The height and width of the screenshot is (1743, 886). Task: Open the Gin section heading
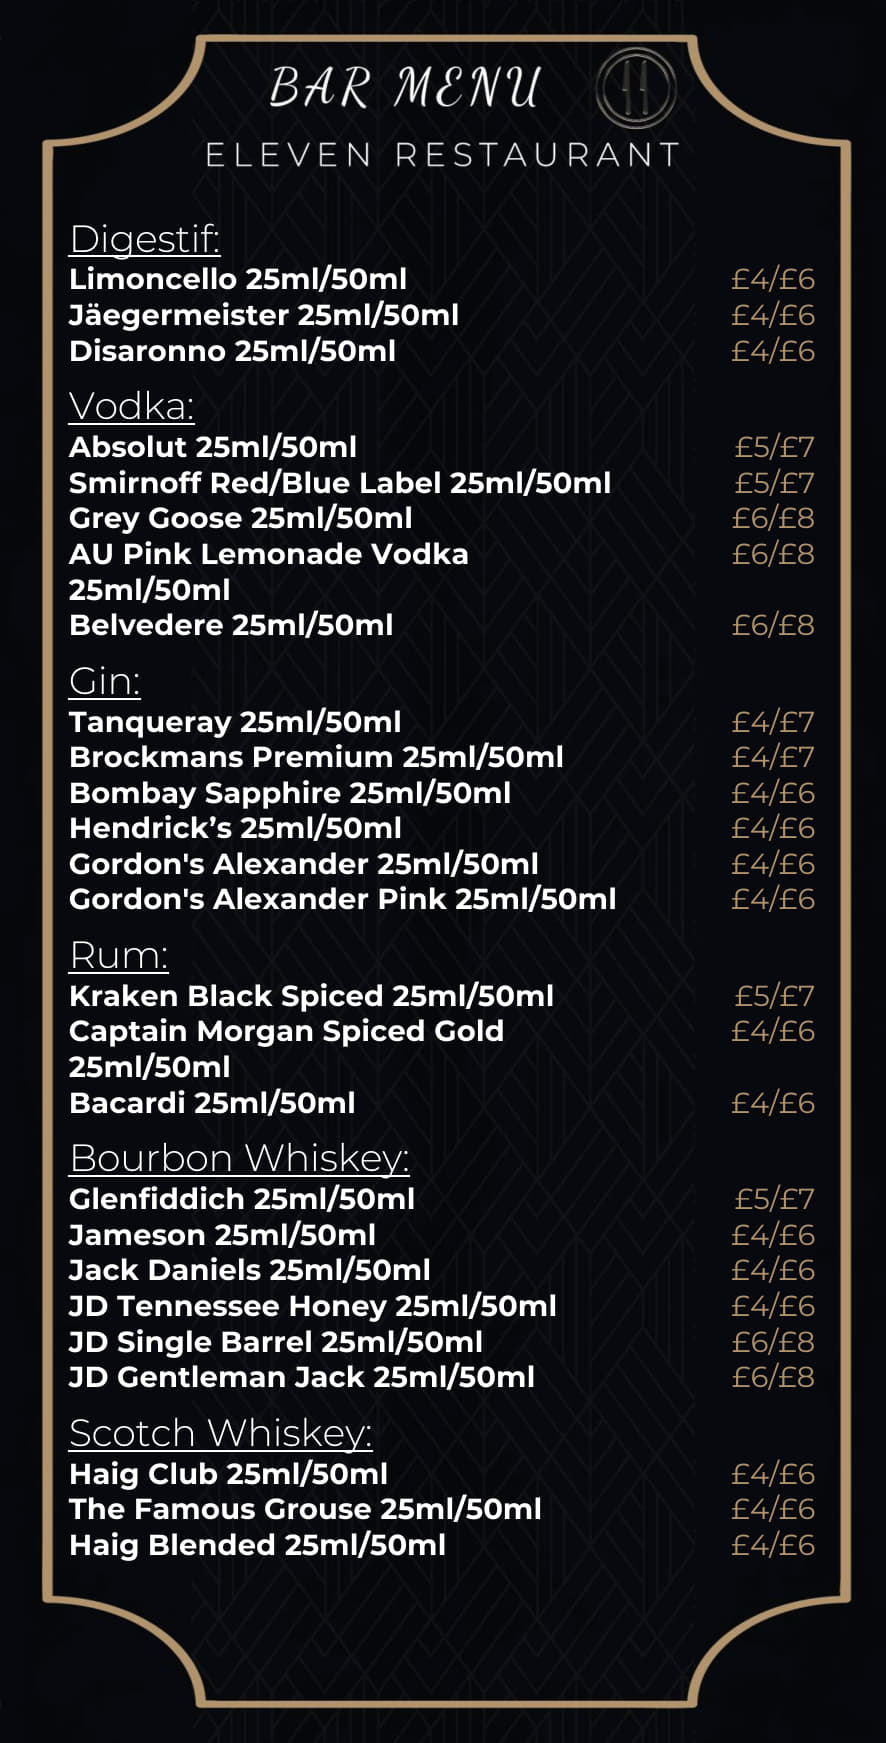[104, 681]
